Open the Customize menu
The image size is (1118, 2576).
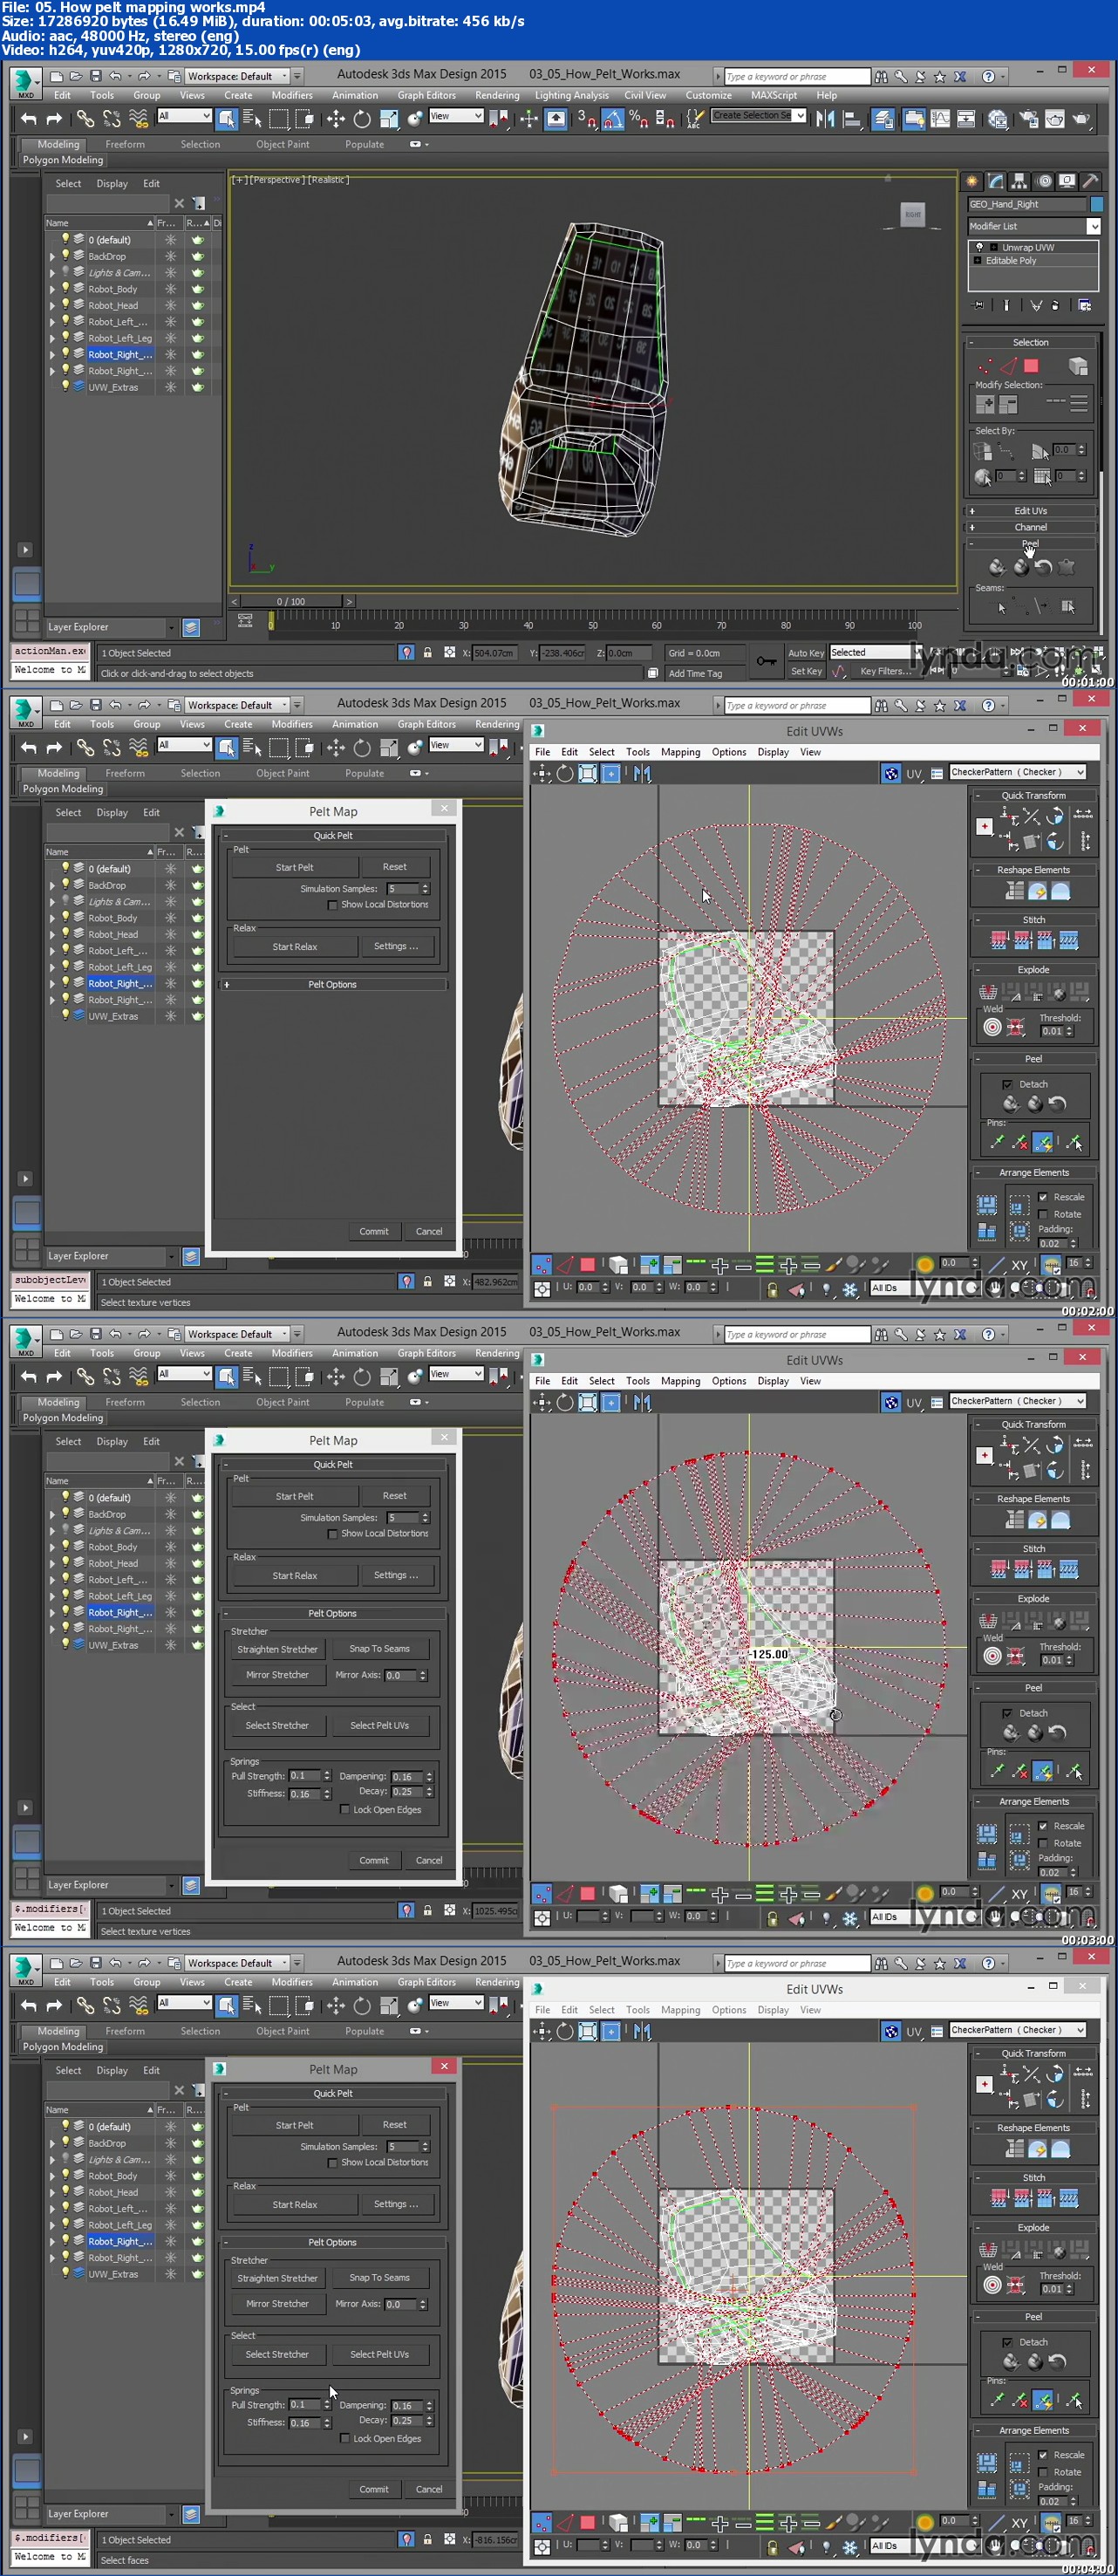click(708, 96)
